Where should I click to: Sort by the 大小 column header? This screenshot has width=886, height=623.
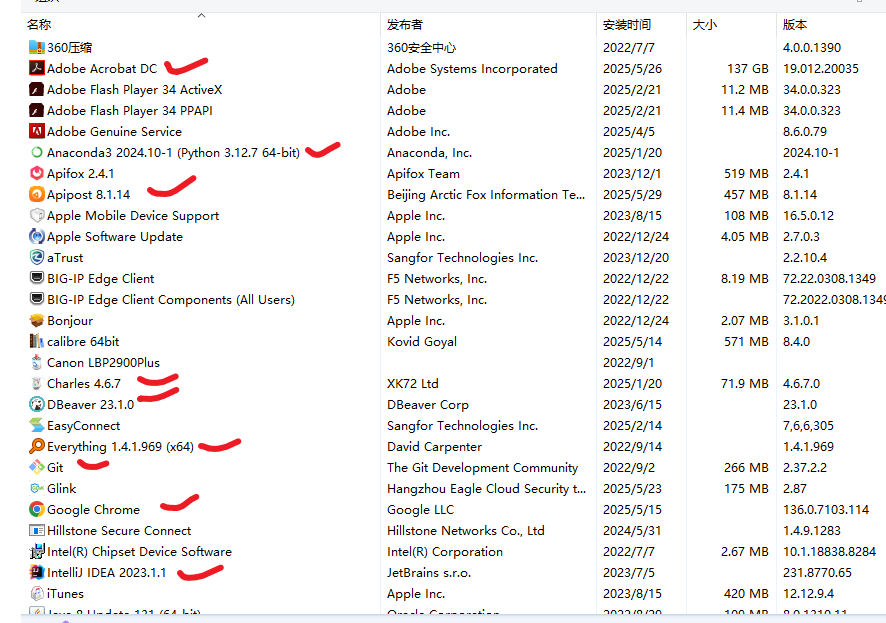705,24
